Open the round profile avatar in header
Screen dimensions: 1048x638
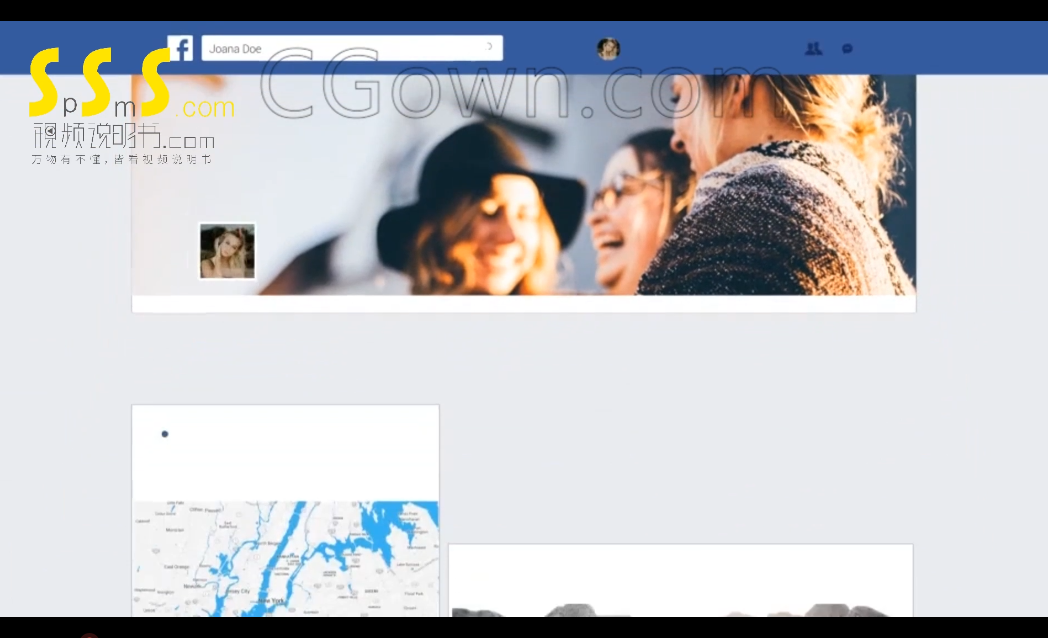pos(608,49)
